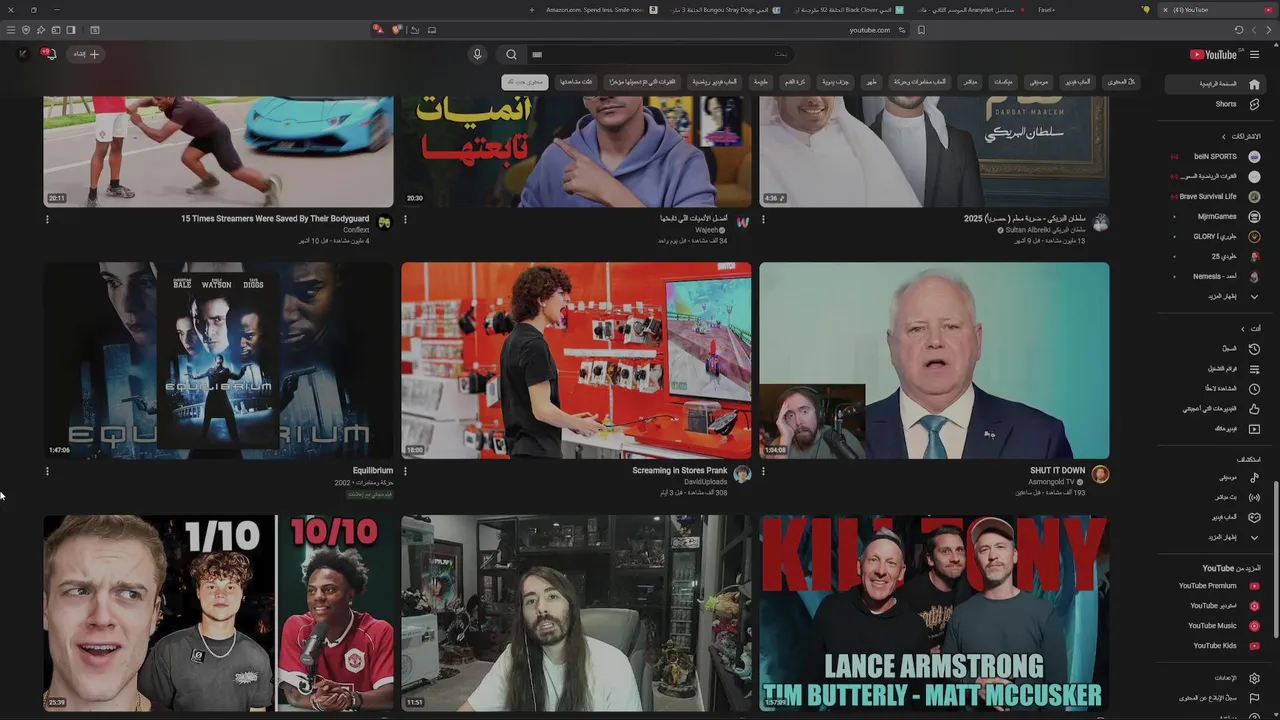Screen dimensions: 1280x720
Task: Open YouTube Studio from sidebar
Action: click(x=1214, y=606)
